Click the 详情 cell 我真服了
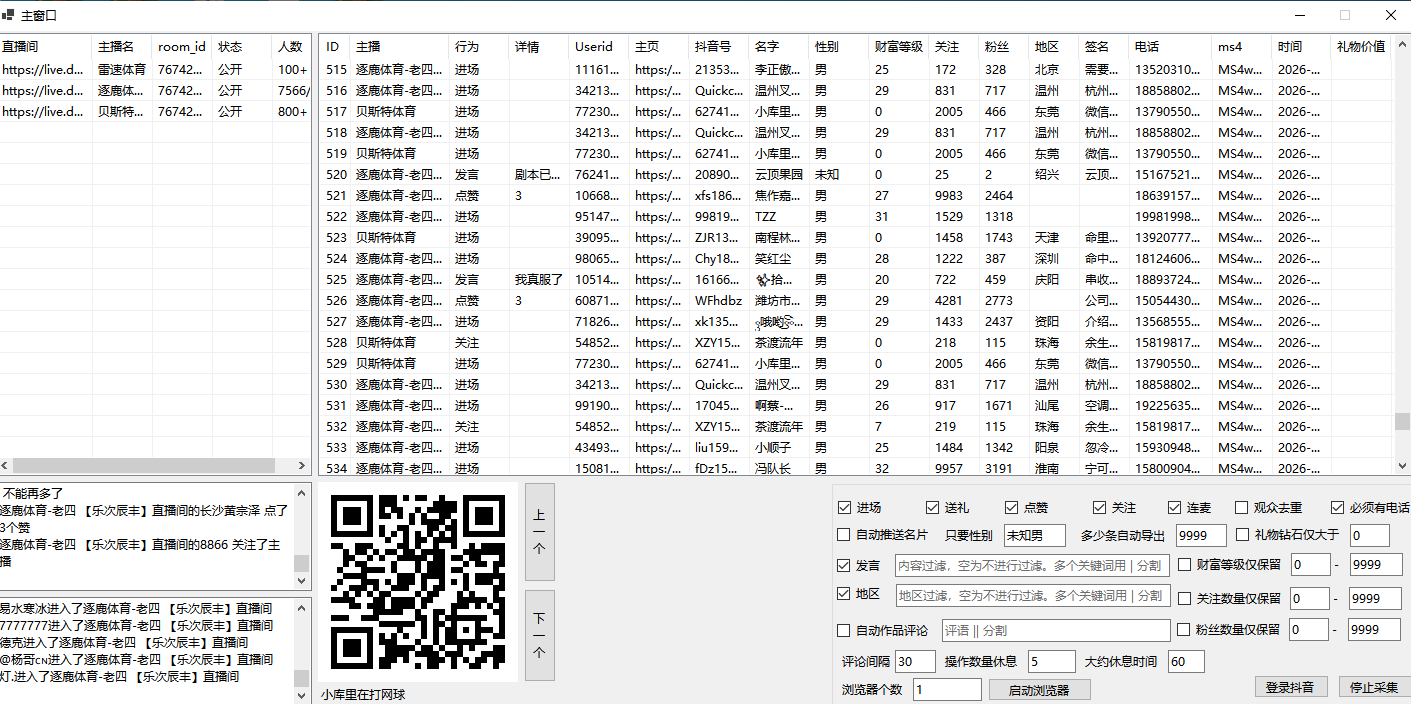 539,280
